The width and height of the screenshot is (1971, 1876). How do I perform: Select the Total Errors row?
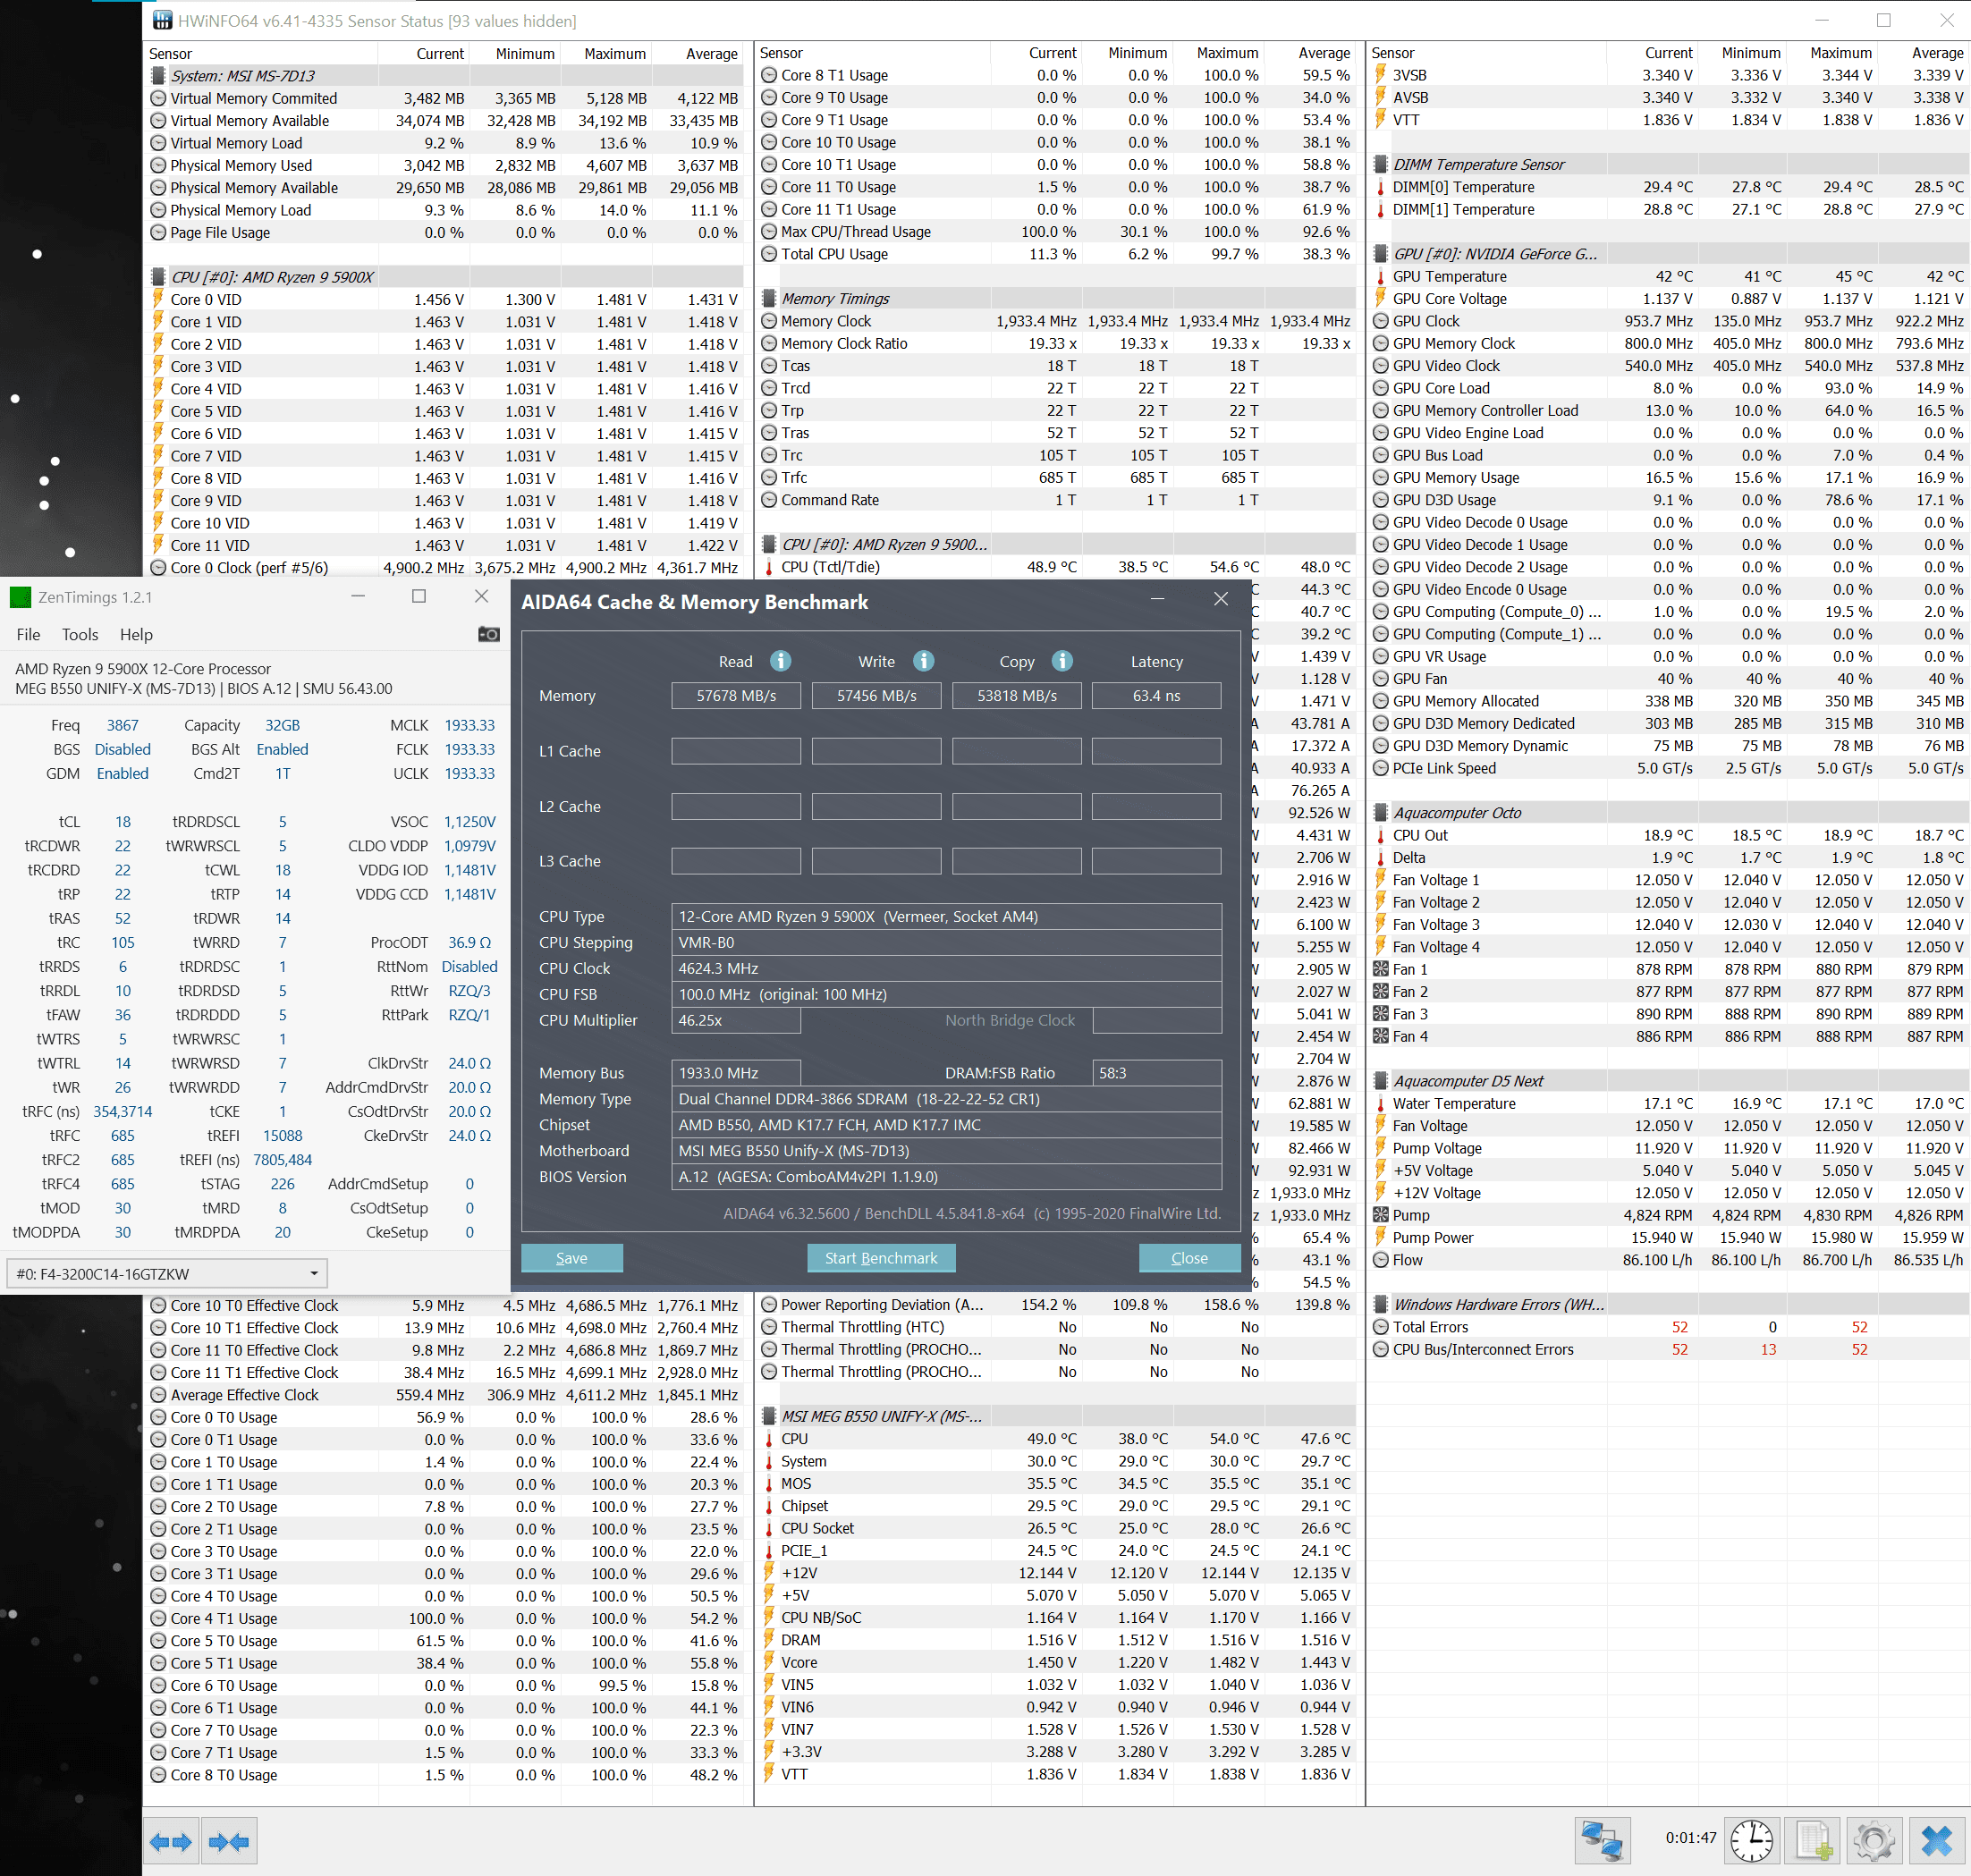tap(1668, 1327)
